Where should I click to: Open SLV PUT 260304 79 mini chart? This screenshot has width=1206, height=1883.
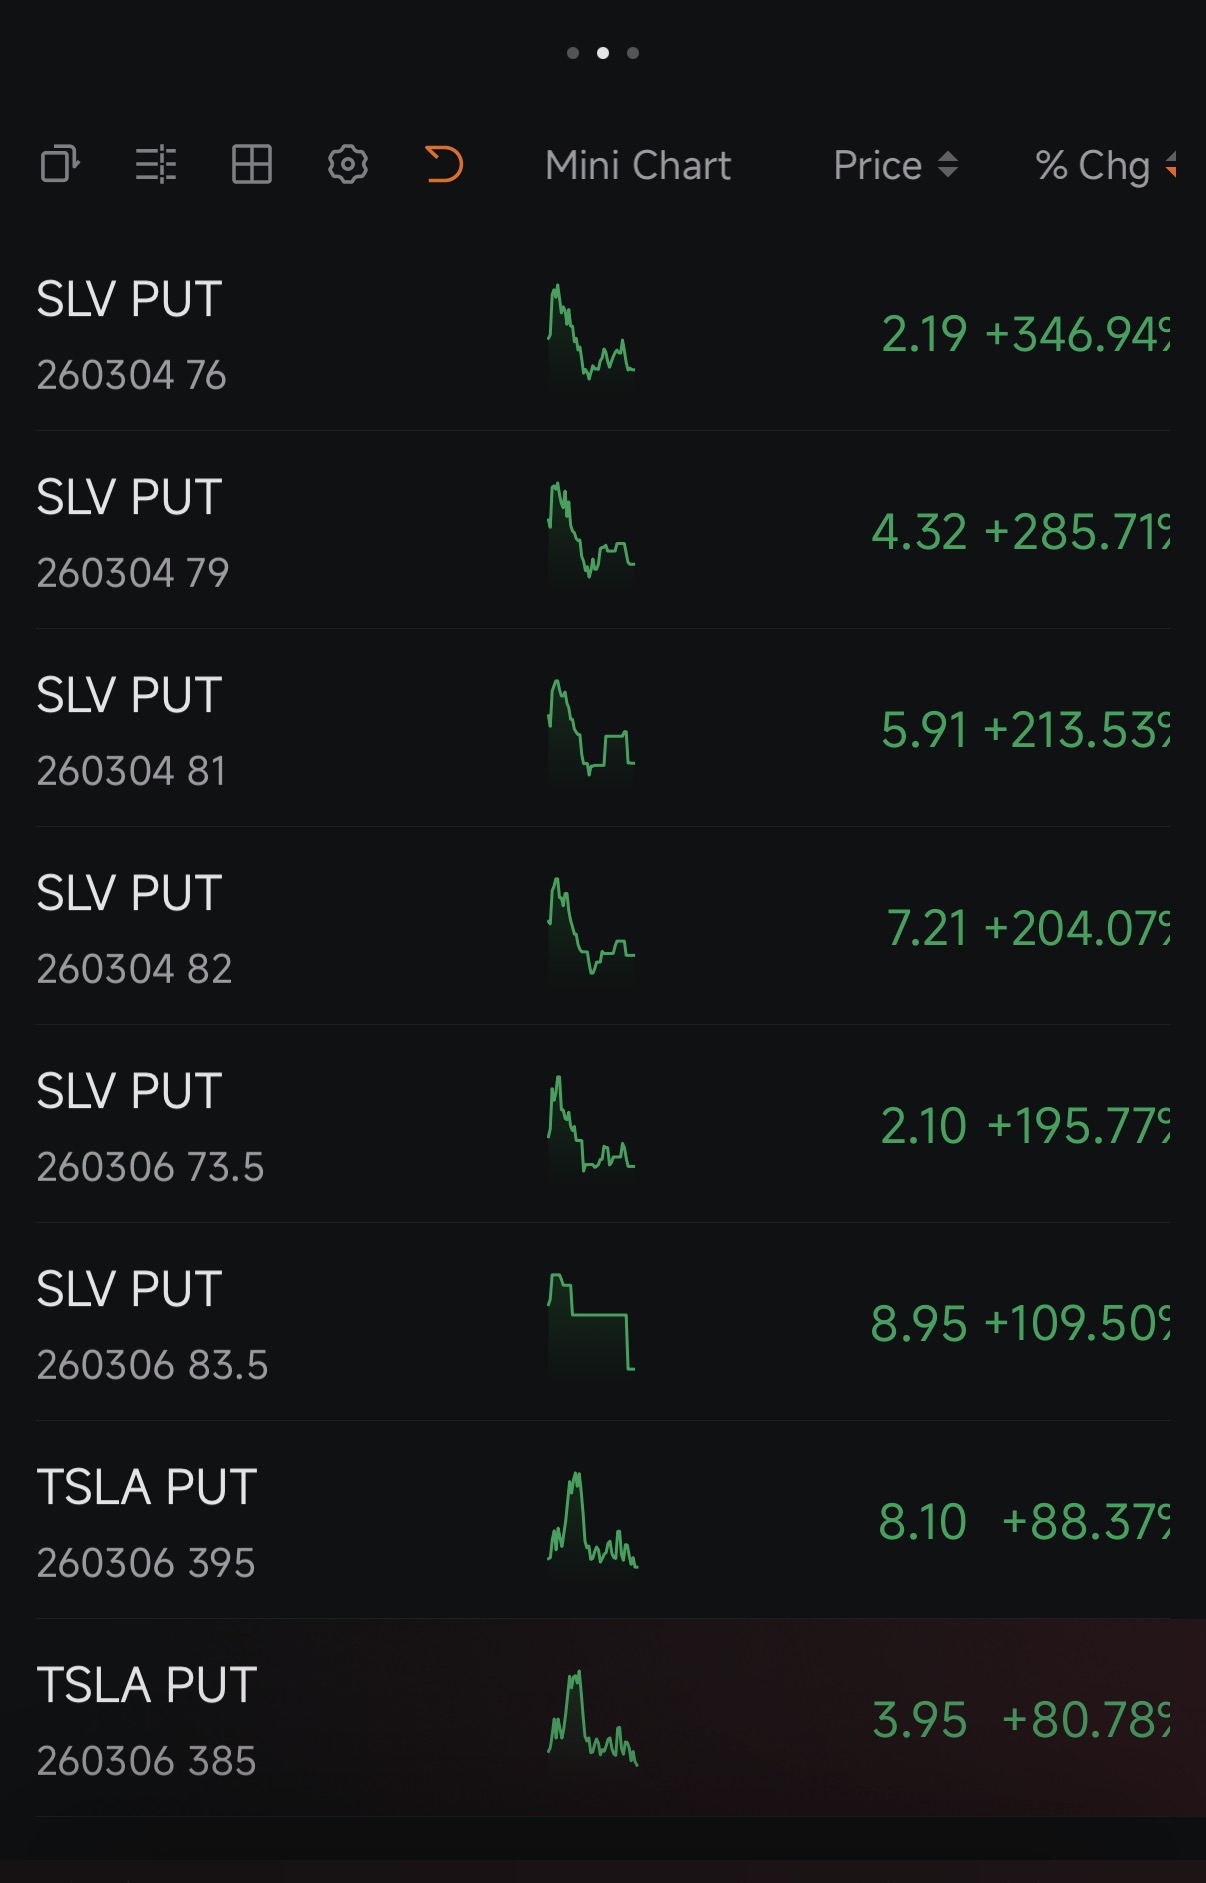591,531
